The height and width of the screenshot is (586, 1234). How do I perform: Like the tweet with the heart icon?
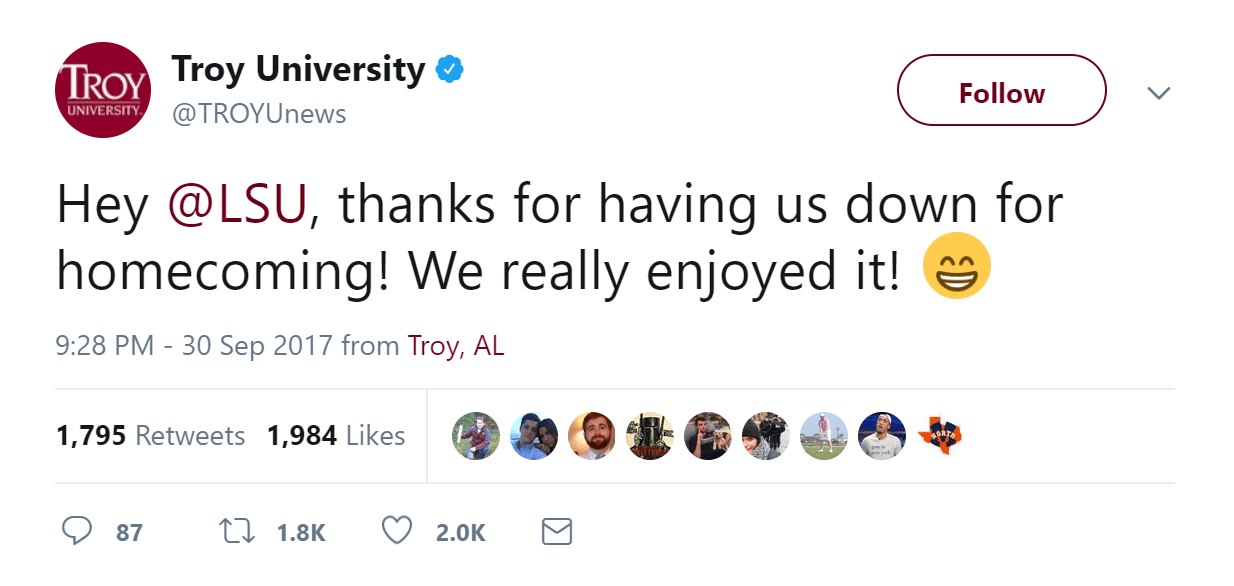click(397, 530)
